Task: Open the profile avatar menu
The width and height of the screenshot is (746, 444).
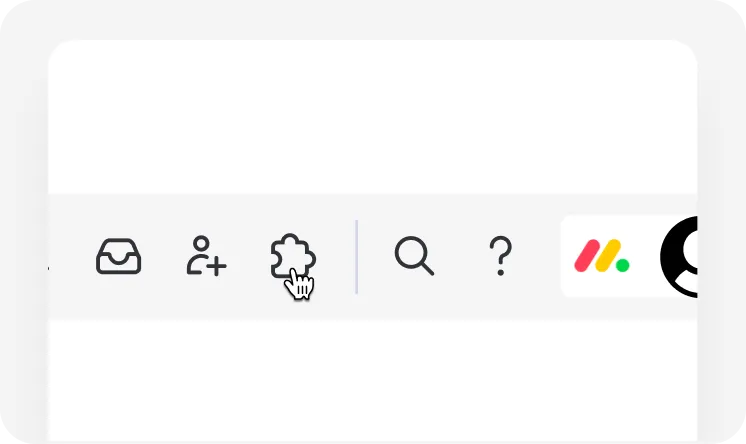Action: tap(679, 257)
